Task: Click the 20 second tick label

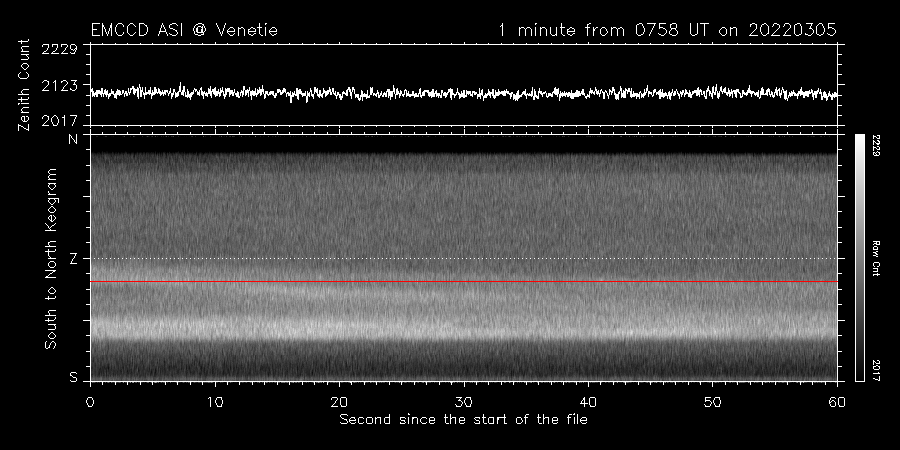Action: (x=339, y=402)
